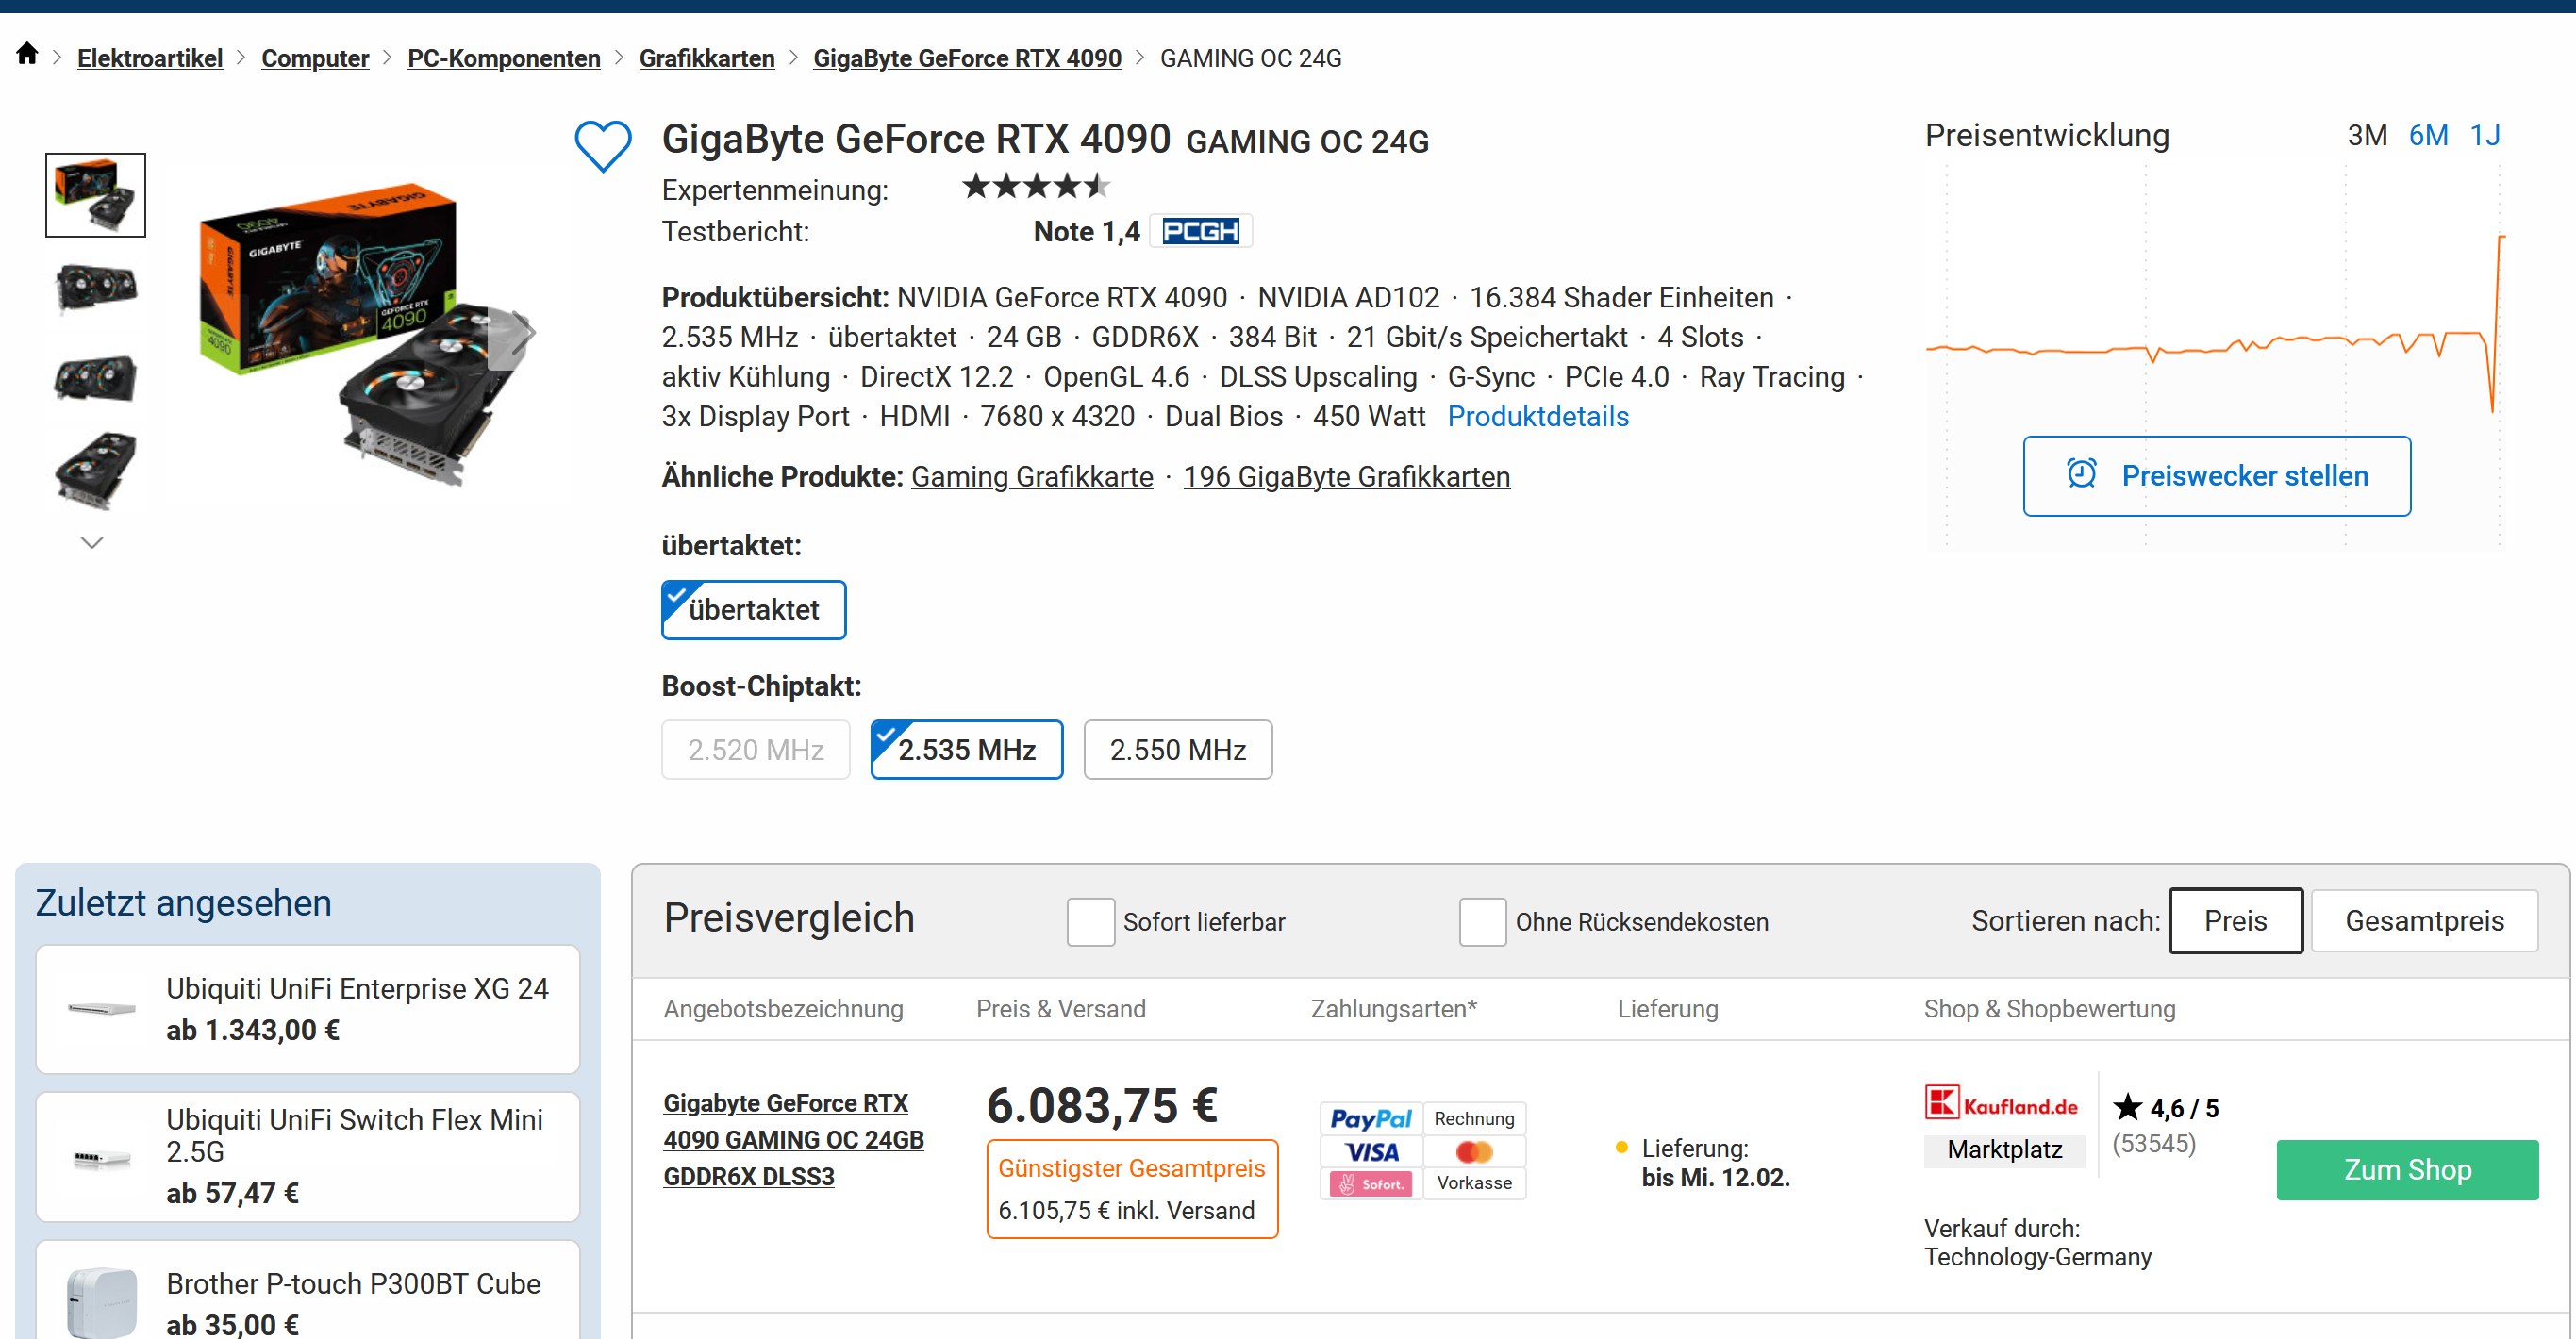This screenshot has width=2576, height=1339.
Task: Click the Shop & Shopbewertung column header
Action: 2049,1009
